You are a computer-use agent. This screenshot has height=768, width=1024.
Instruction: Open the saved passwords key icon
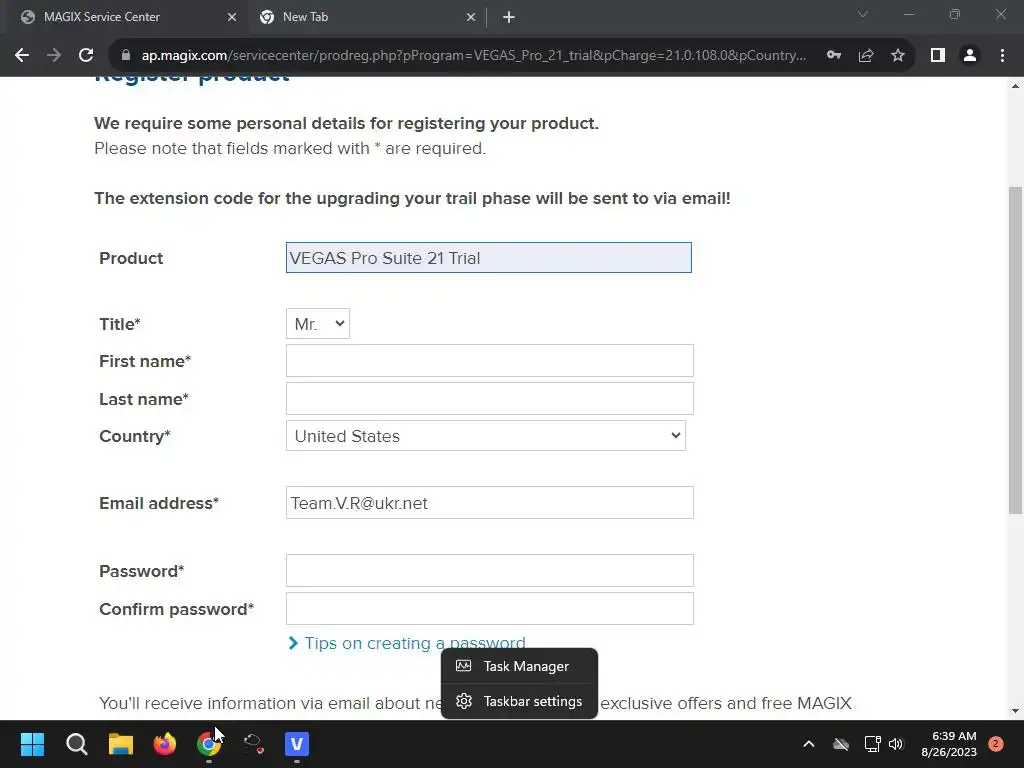tap(833, 56)
